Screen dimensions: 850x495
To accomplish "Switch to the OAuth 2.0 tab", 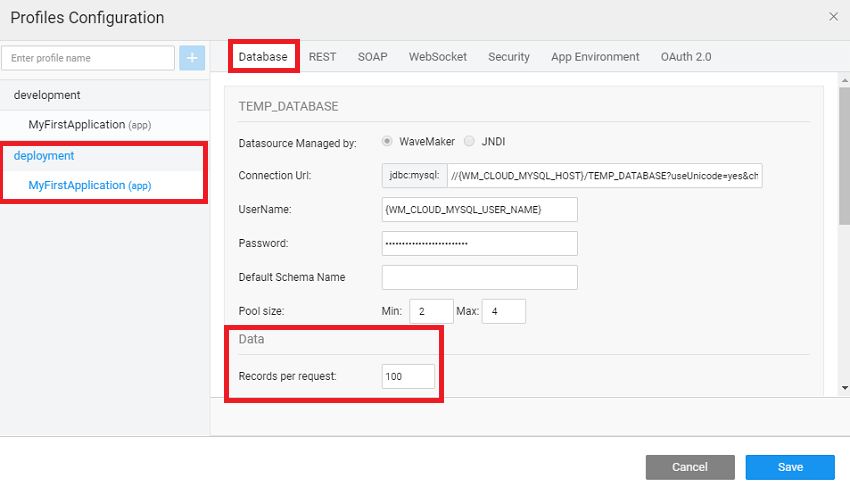I will click(686, 57).
